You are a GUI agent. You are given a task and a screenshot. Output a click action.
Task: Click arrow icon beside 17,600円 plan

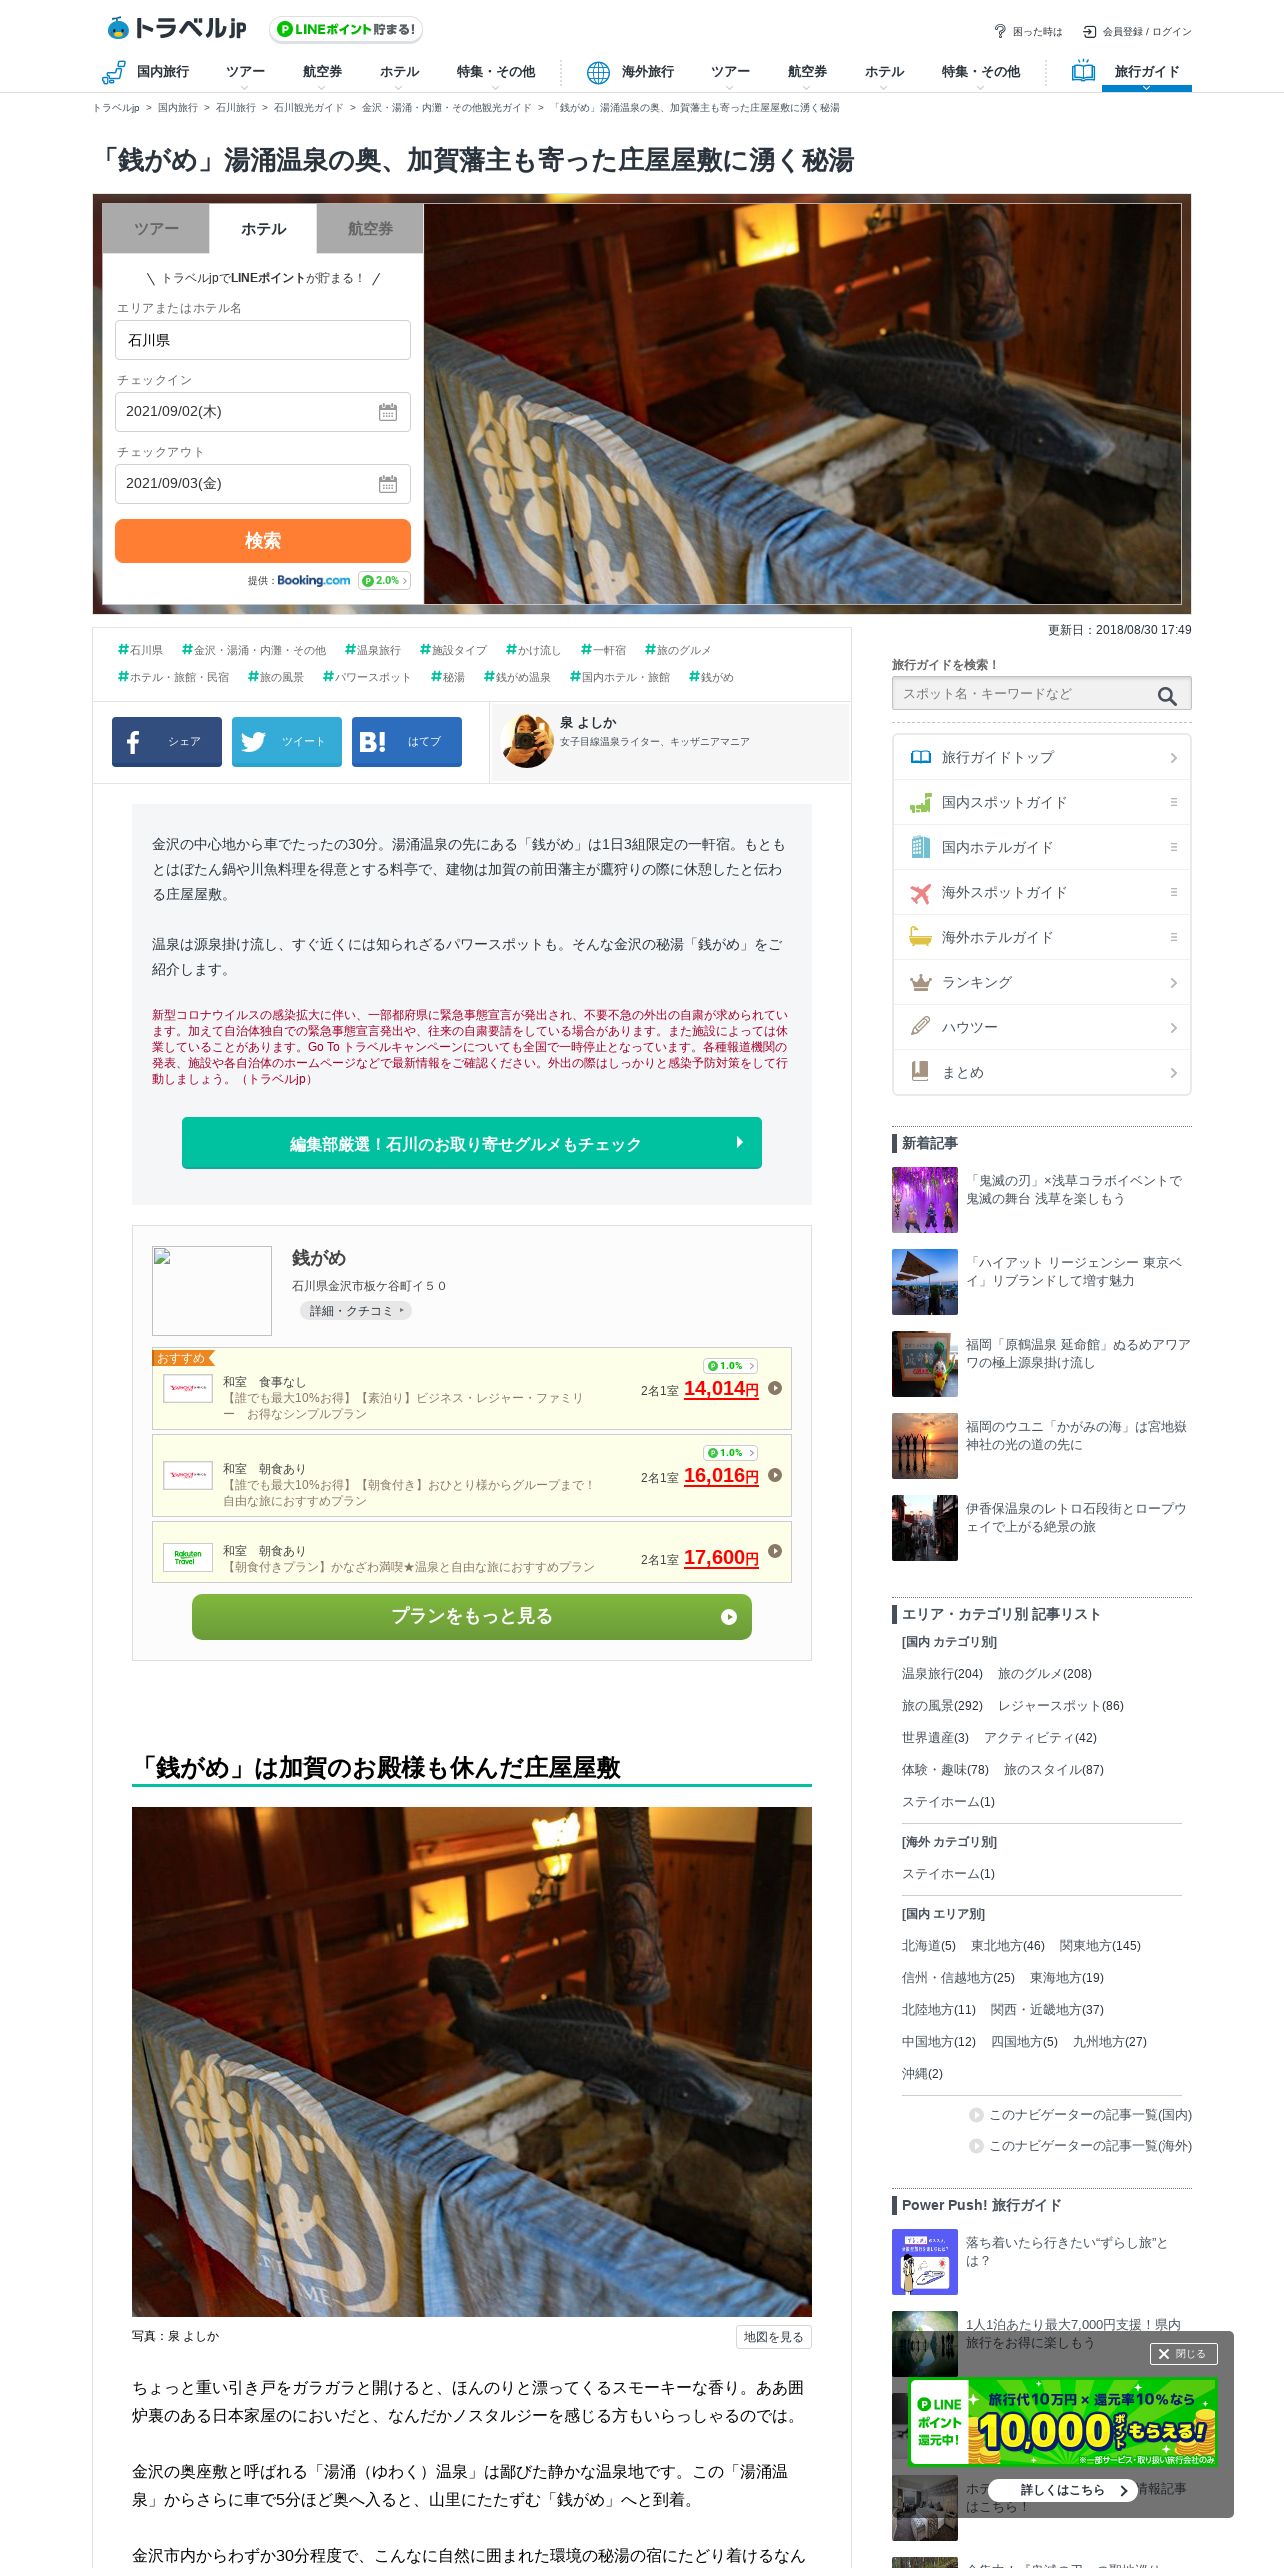775,1551
